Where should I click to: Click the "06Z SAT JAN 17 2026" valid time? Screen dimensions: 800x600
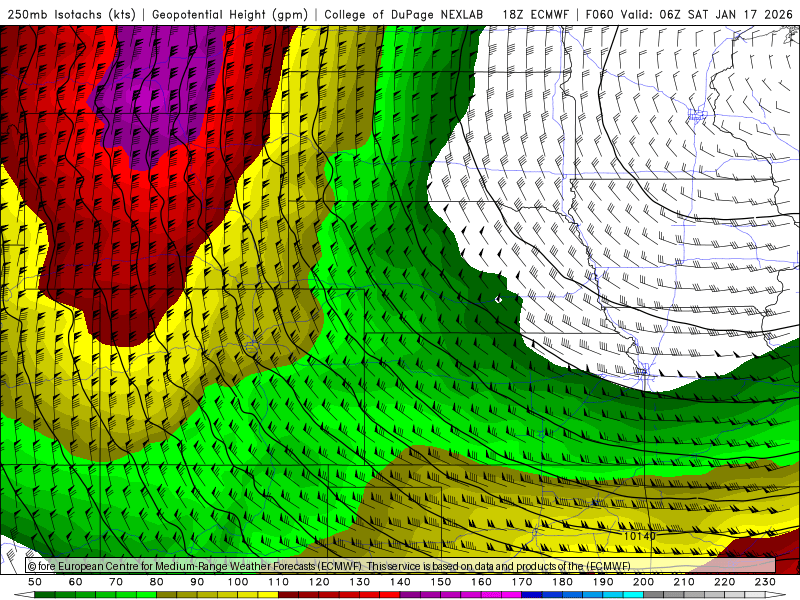726,14
